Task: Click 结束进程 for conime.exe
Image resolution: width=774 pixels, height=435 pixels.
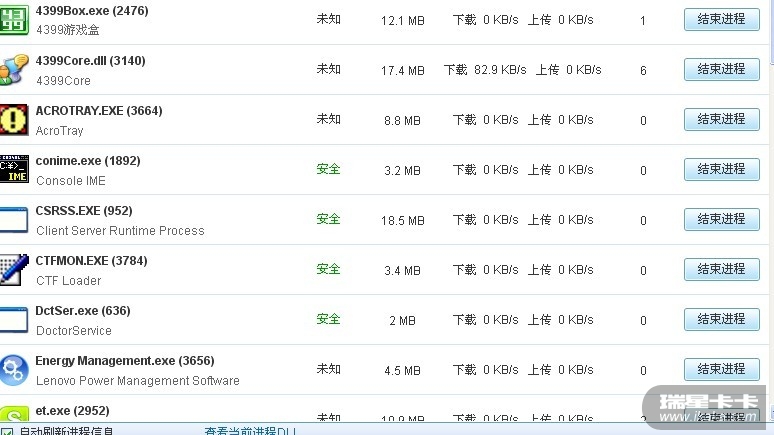Action: pyautogui.click(x=721, y=169)
